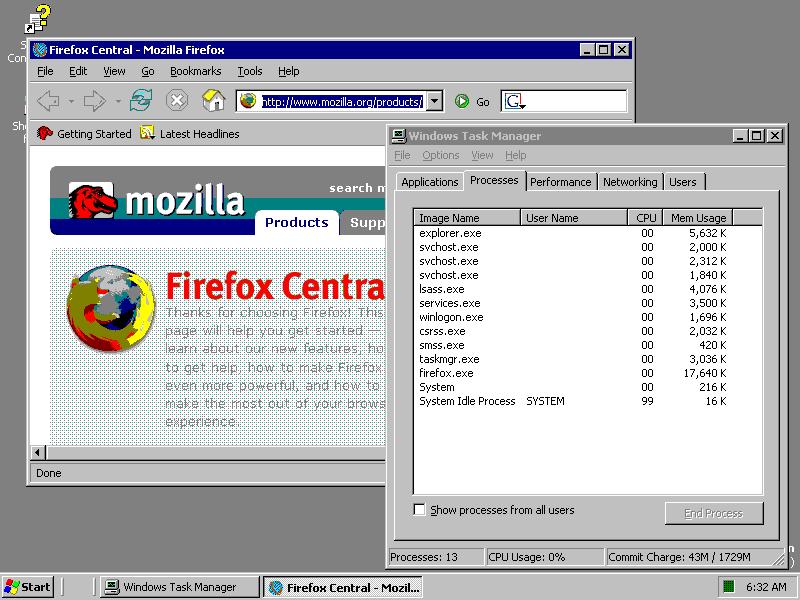Enable Show processes from all users
Viewport: 800px width, 600px height.
coord(419,510)
